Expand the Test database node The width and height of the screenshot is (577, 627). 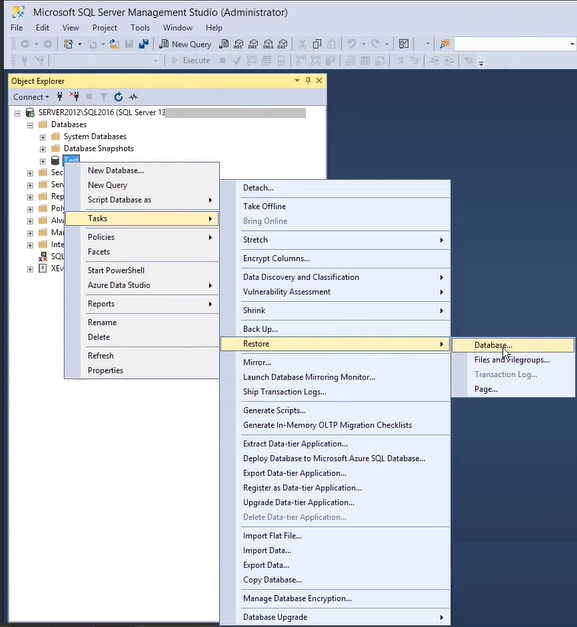(x=43, y=161)
